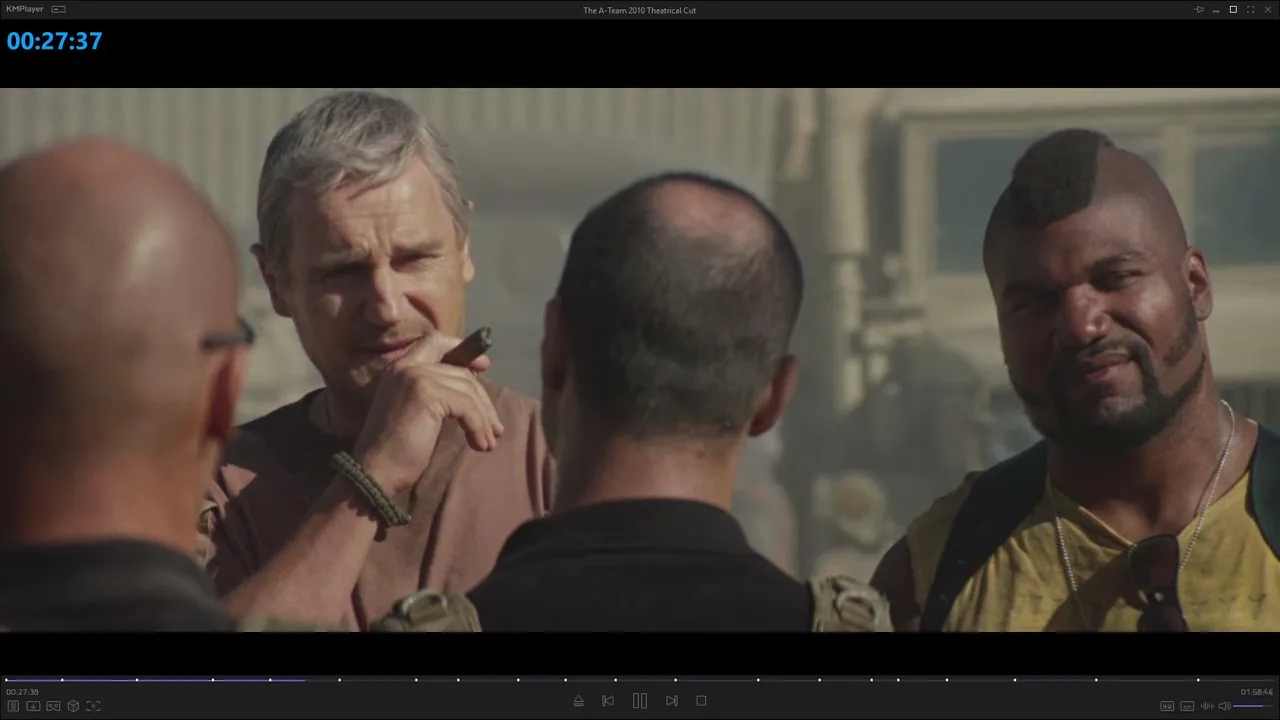This screenshot has width=1280, height=720.
Task: Click the video frame to toggle playback
Action: tap(640, 360)
